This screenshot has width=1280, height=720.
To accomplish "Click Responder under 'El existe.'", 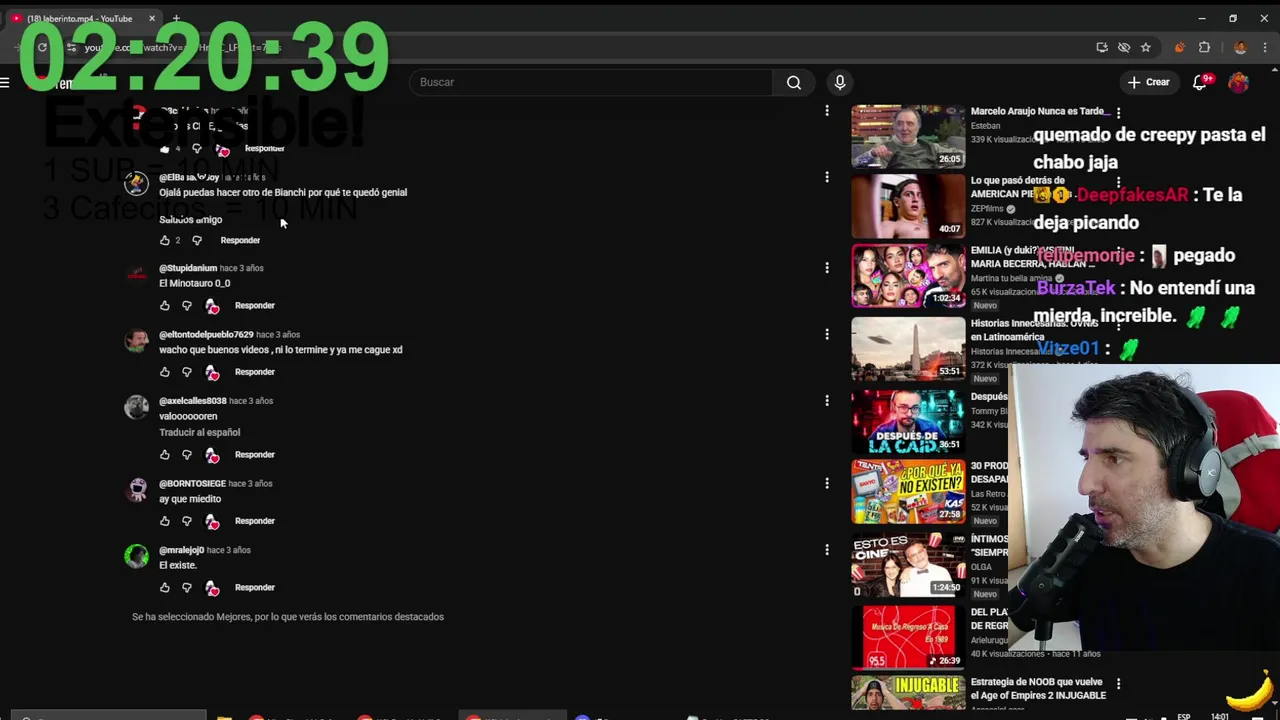I will tap(254, 588).
